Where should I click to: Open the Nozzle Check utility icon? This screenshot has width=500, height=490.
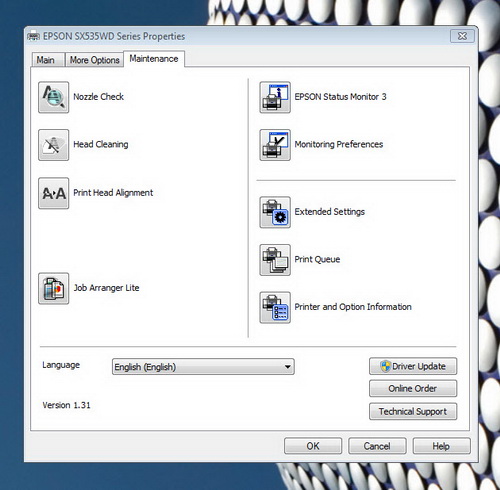[x=54, y=97]
